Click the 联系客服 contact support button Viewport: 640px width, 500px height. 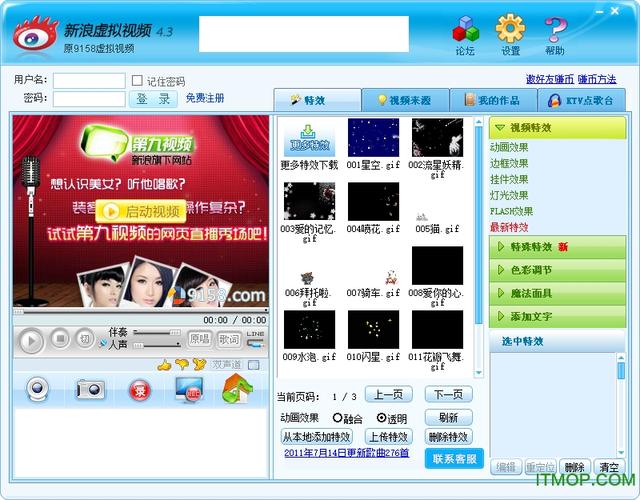[x=454, y=458]
